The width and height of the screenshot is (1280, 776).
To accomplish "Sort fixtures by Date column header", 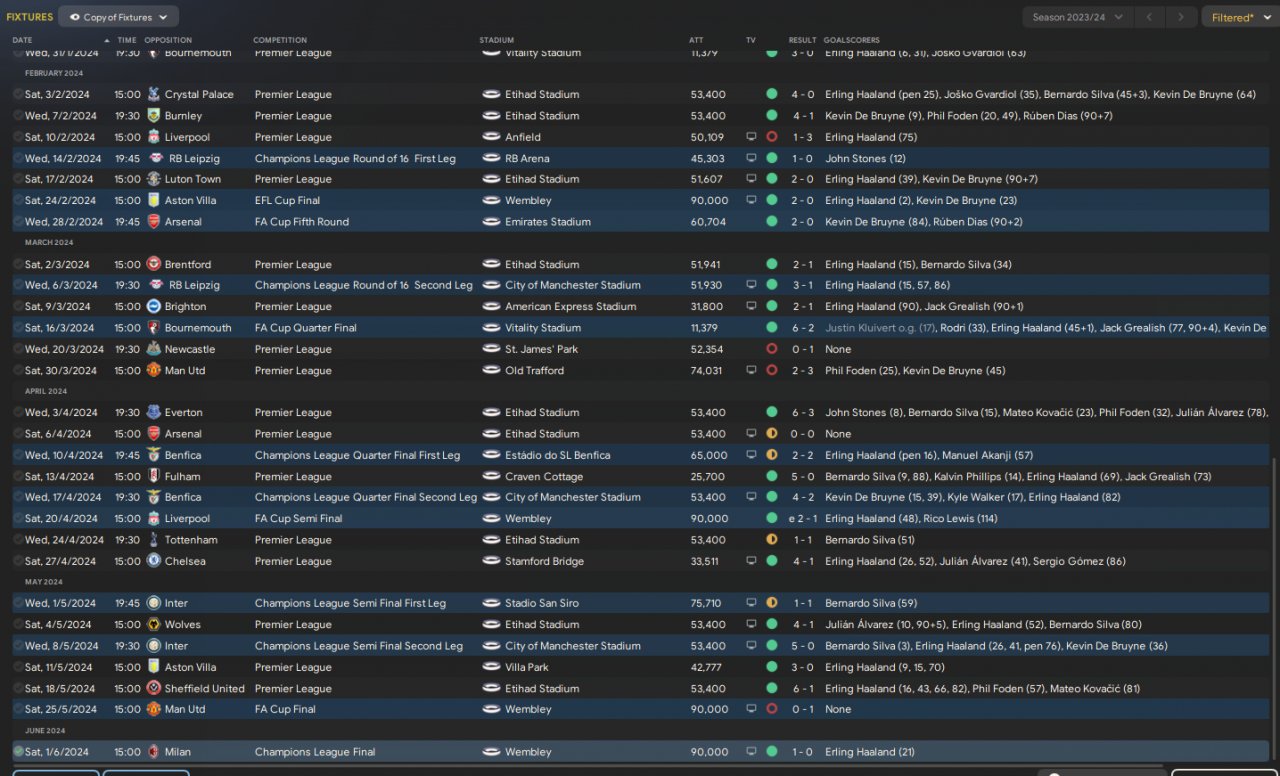I will [22, 40].
